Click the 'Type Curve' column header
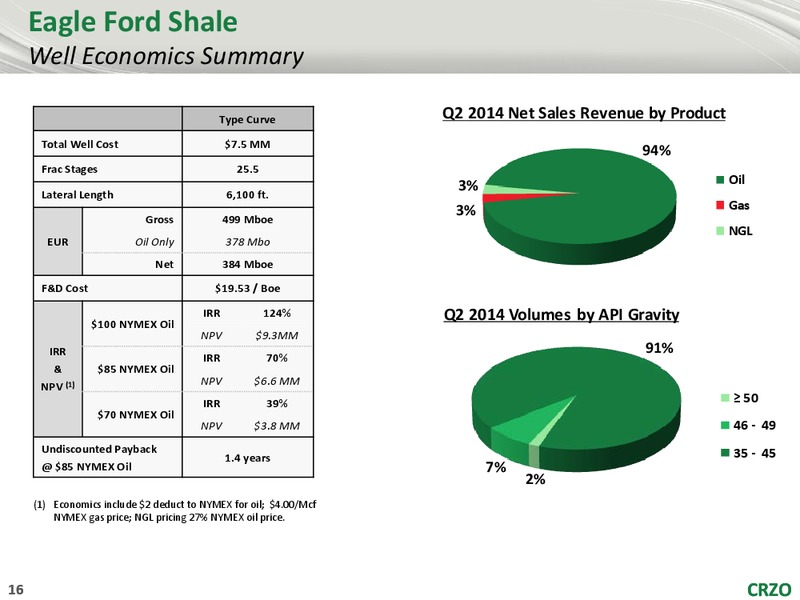 [247, 119]
